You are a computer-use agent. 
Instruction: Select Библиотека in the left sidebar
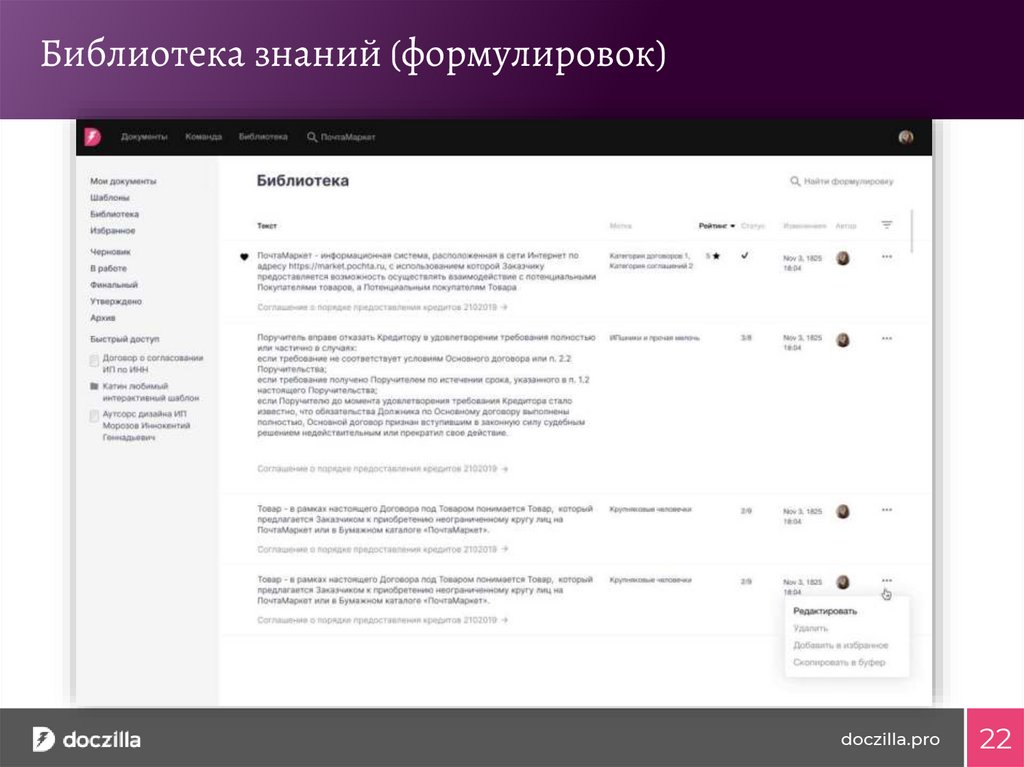[114, 214]
